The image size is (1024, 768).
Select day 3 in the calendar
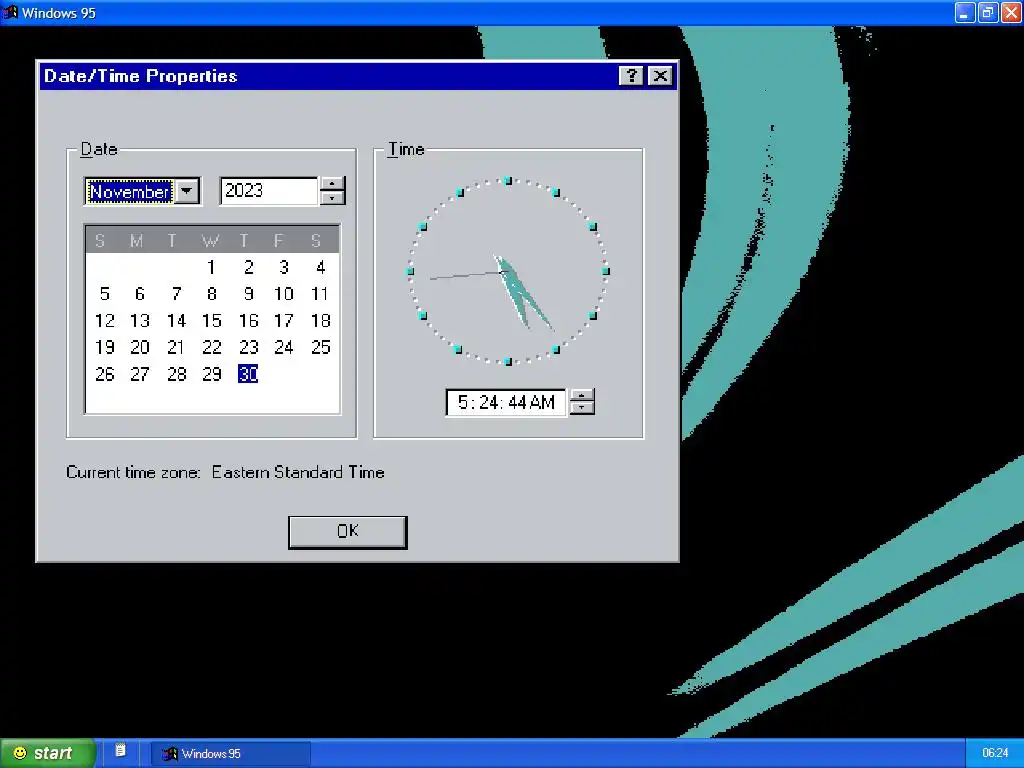(284, 267)
